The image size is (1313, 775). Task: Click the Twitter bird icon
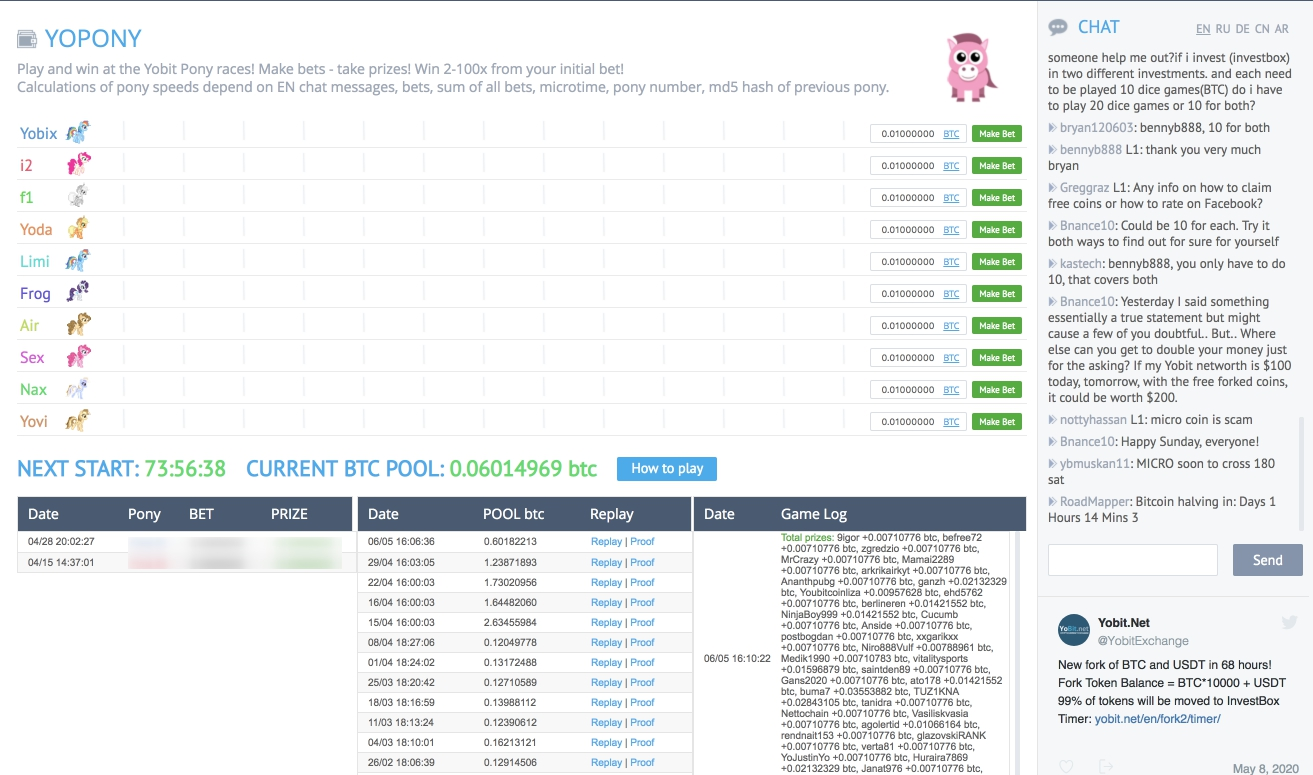(1289, 622)
